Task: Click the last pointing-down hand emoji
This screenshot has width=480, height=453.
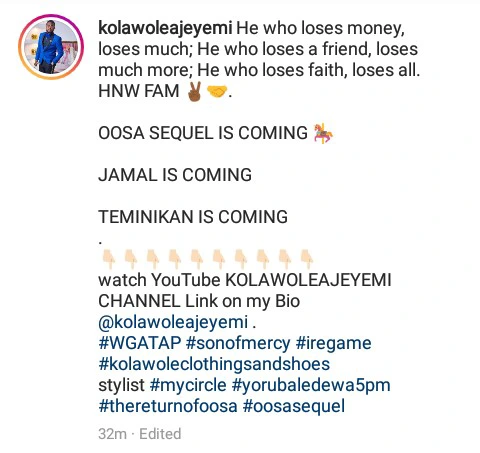Action: click(306, 259)
